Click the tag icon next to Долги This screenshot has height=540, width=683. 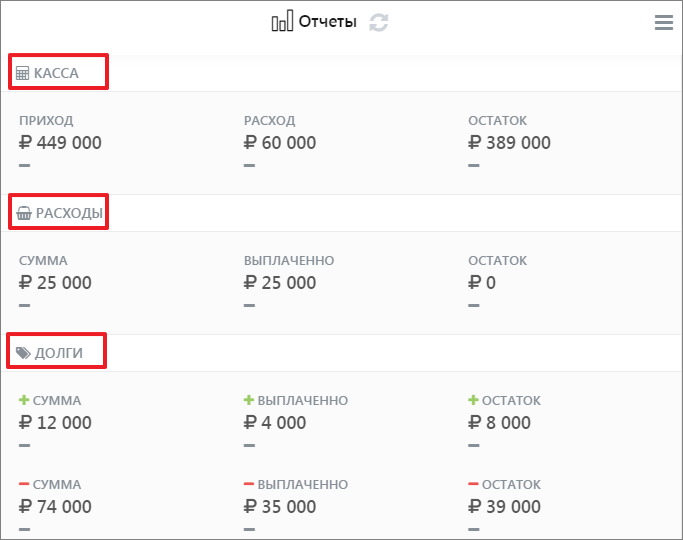pos(24,353)
